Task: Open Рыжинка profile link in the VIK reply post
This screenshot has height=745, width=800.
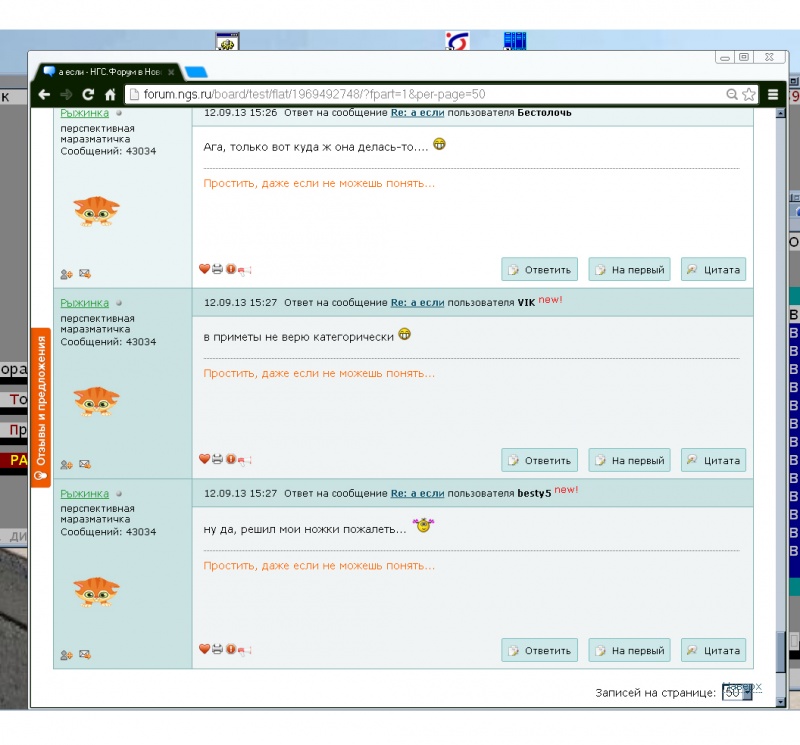Action: tap(85, 303)
